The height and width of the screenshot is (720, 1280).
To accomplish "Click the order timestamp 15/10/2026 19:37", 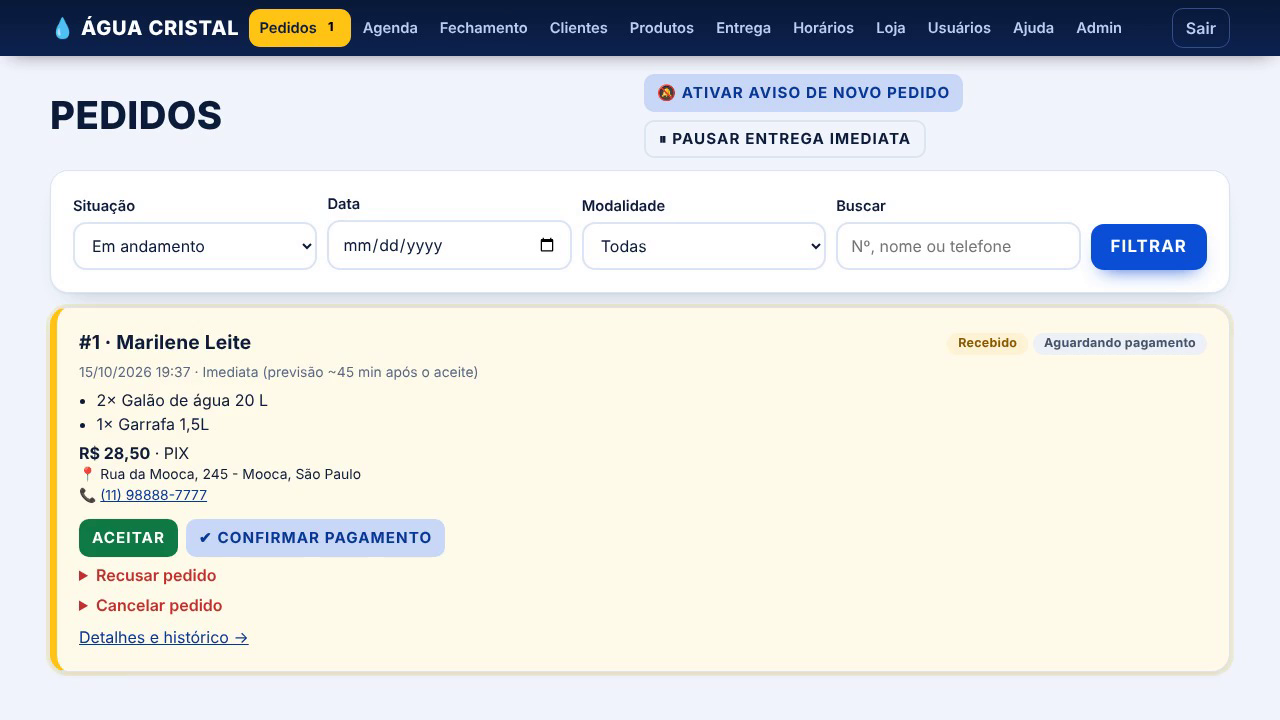I will tap(135, 372).
